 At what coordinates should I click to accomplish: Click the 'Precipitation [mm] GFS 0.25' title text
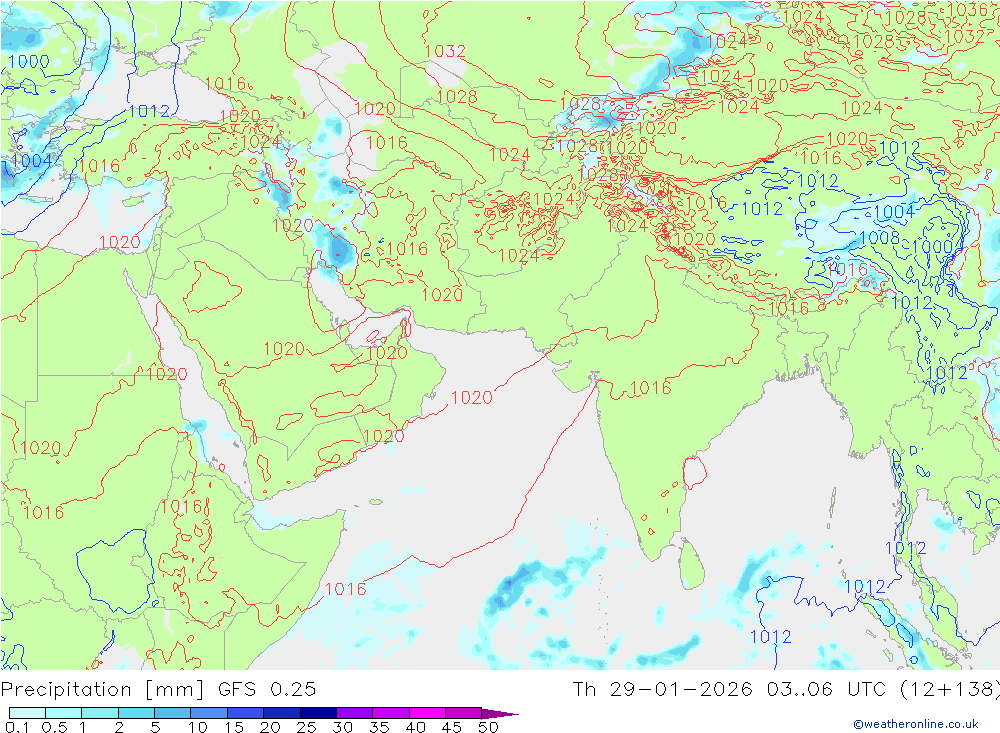point(158,690)
